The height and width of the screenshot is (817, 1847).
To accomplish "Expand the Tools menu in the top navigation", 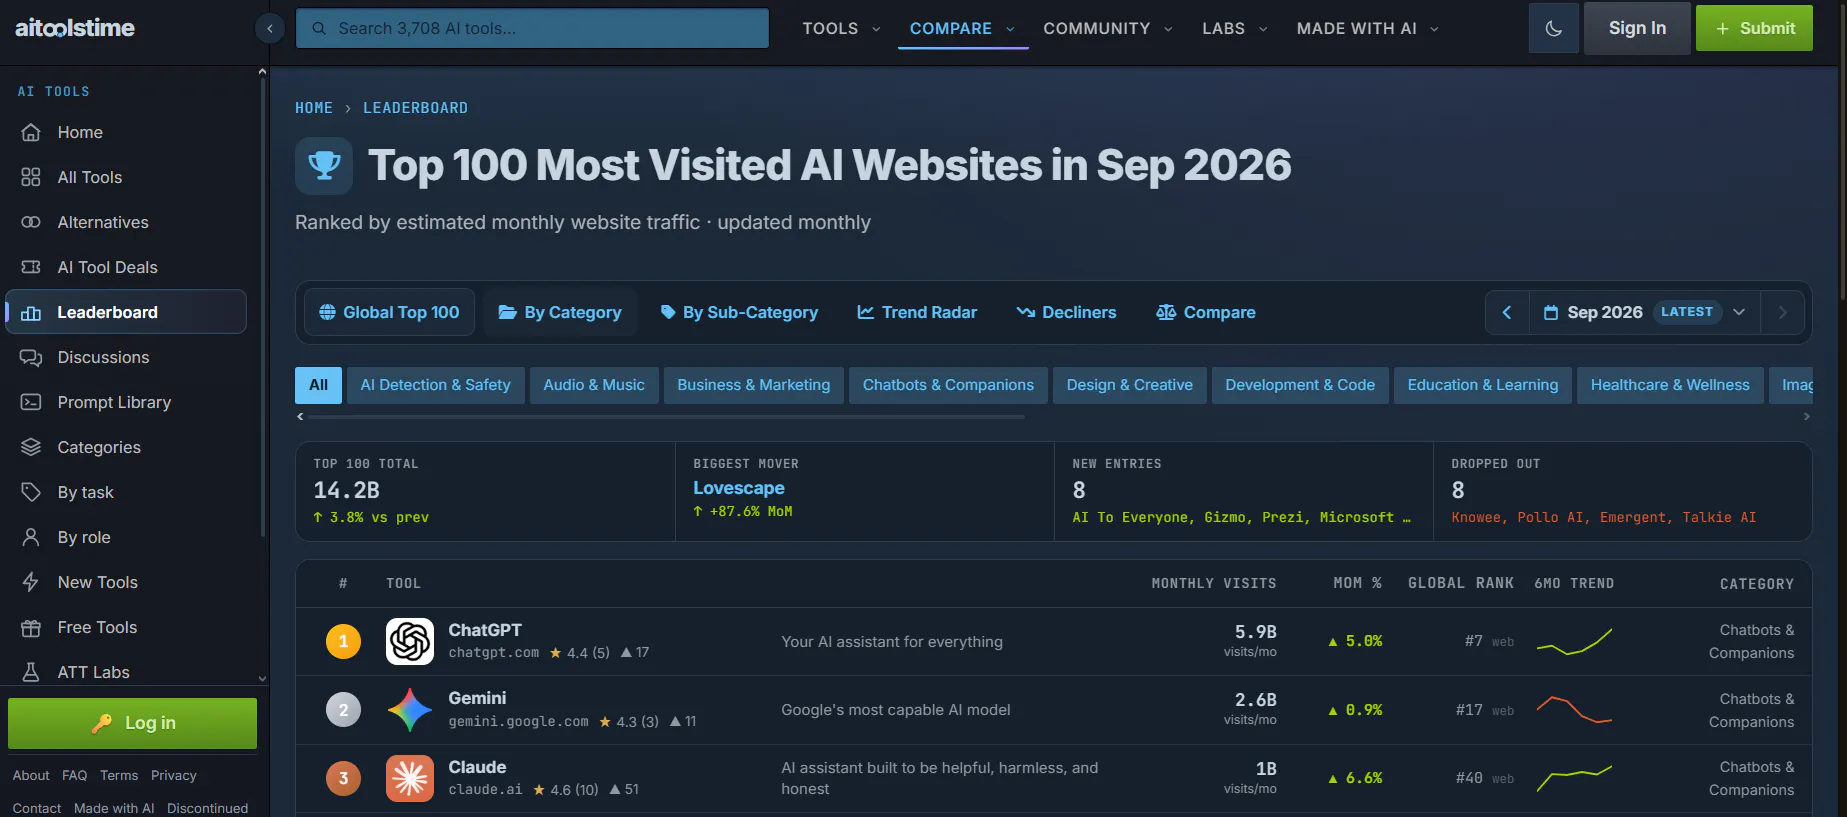I will (x=841, y=29).
